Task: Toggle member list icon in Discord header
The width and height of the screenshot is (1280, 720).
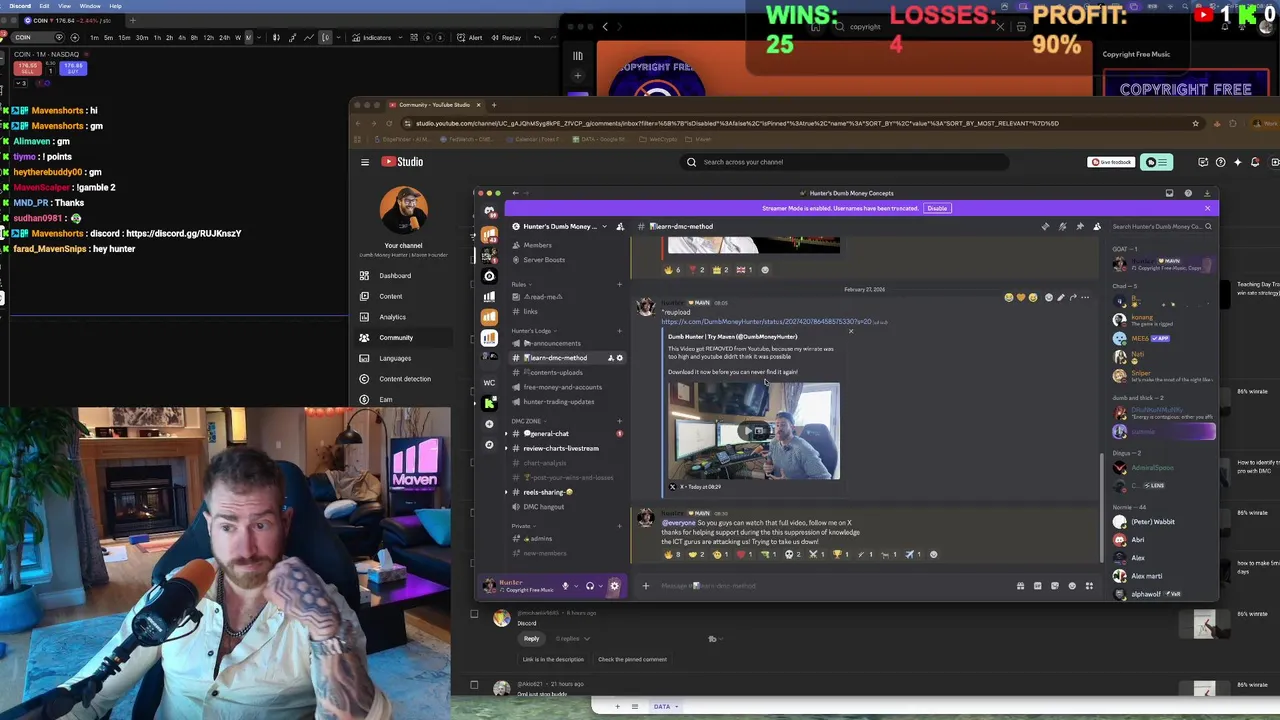Action: coord(1097,226)
